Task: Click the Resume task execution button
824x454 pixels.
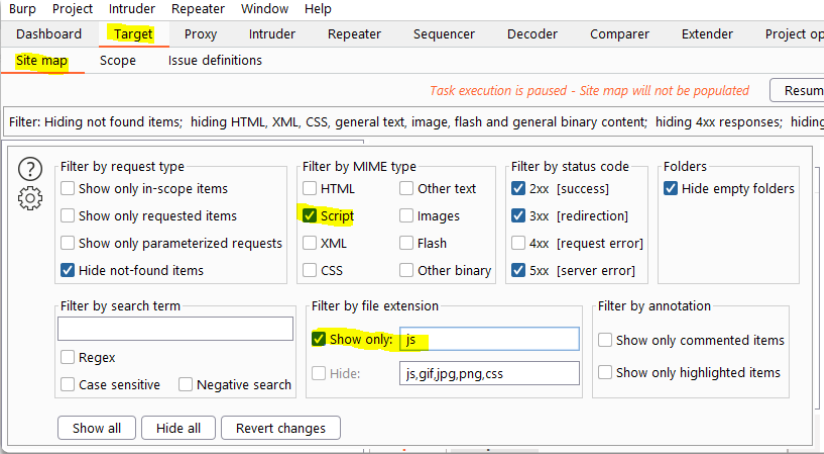Action: [x=797, y=90]
